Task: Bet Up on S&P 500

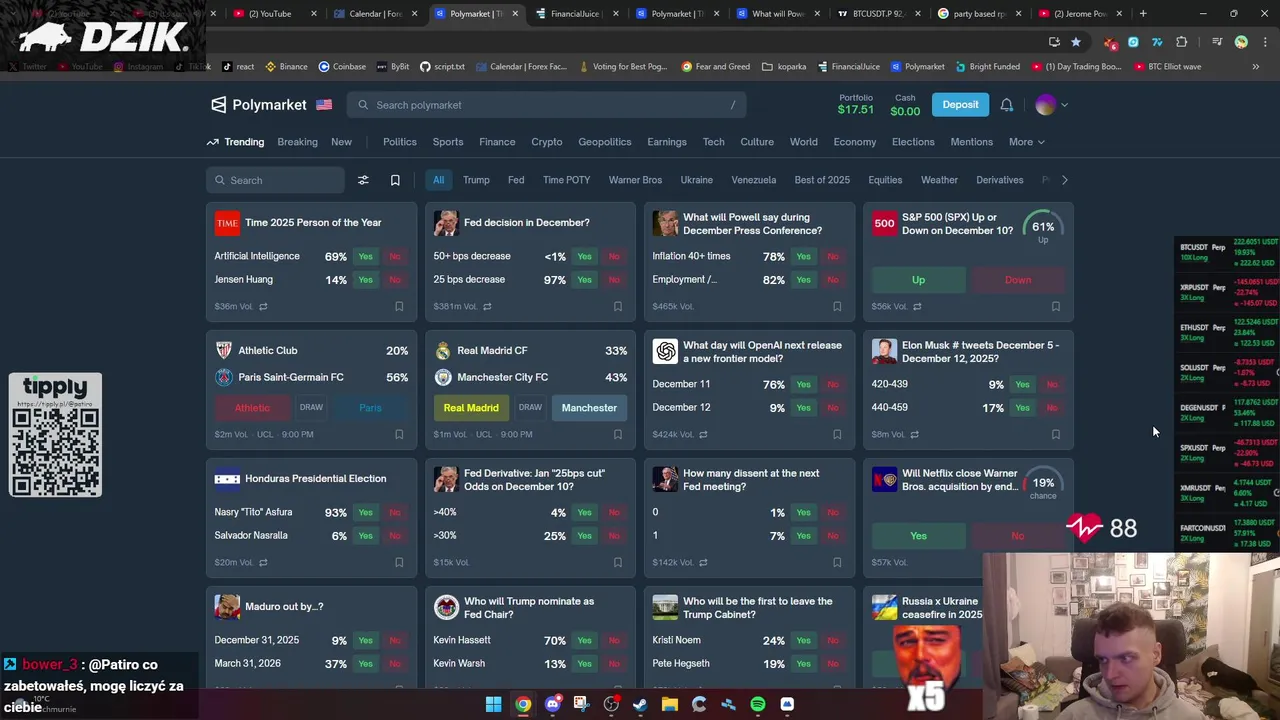Action: tap(918, 280)
